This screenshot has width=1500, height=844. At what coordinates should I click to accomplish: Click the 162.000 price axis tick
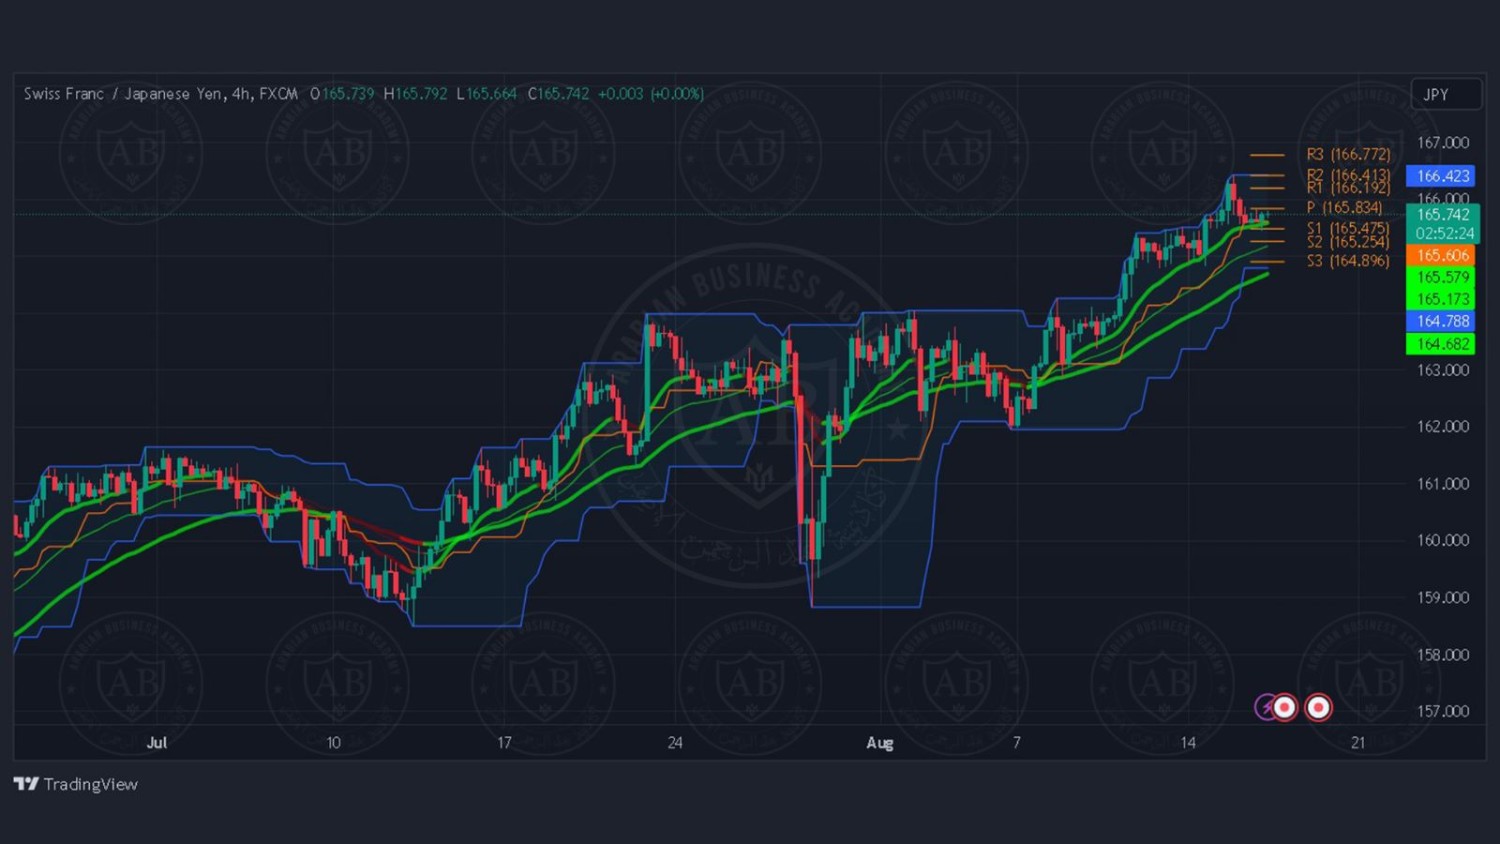click(x=1443, y=427)
